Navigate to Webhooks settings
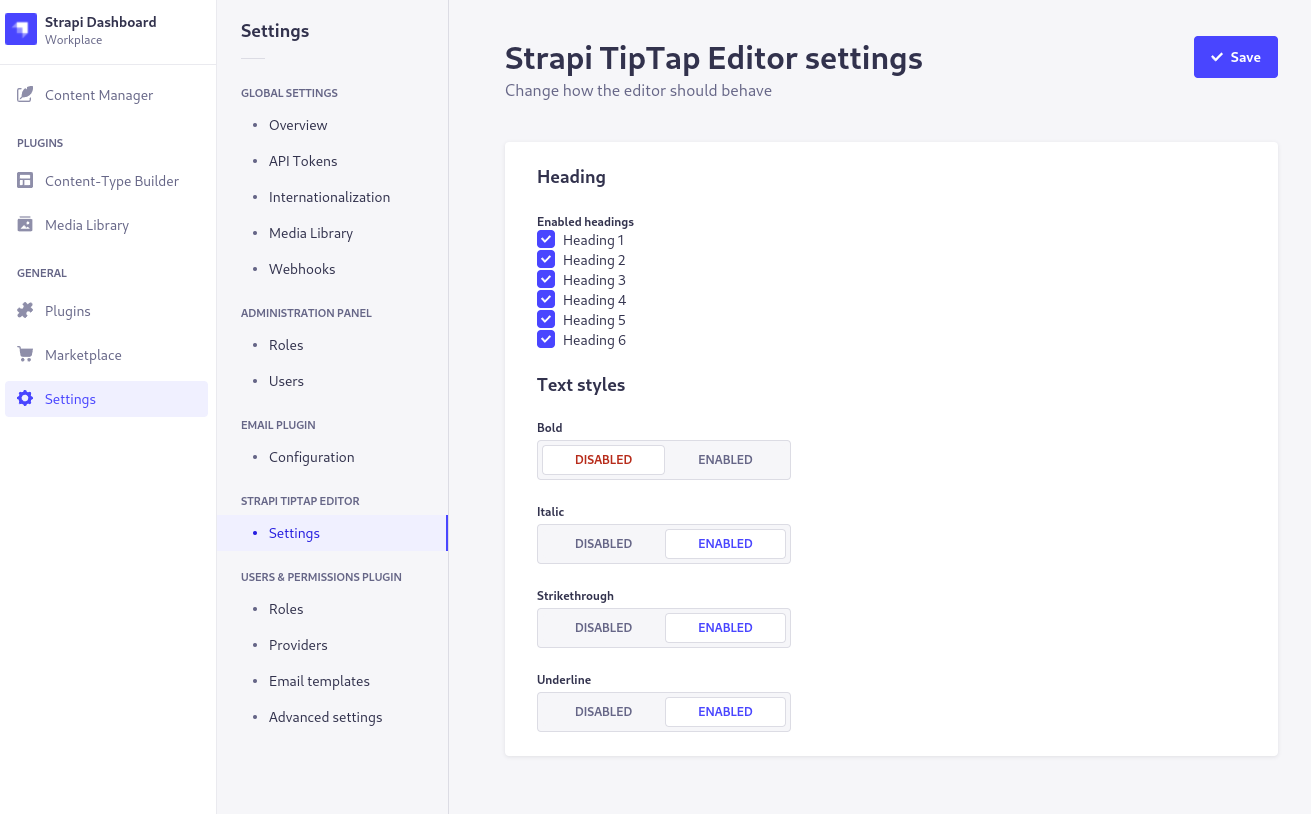Viewport: 1311px width, 814px height. point(302,269)
